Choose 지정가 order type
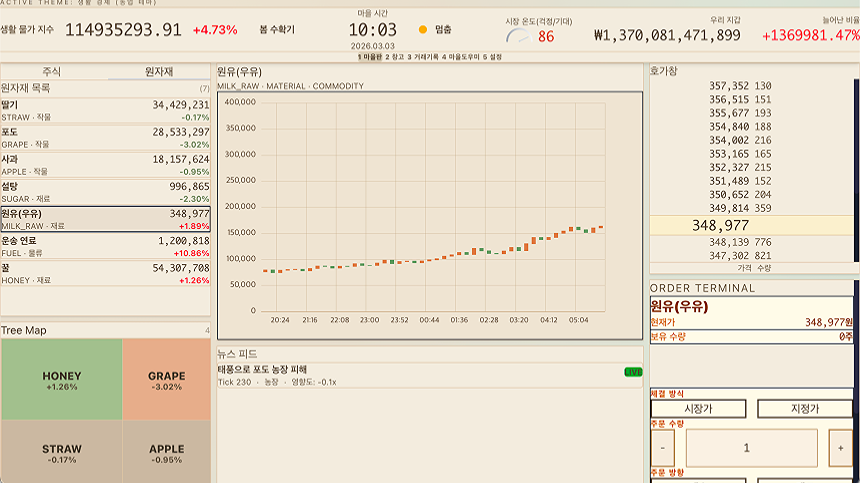Screen dimensions: 860x483 pyautogui.click(x=804, y=409)
